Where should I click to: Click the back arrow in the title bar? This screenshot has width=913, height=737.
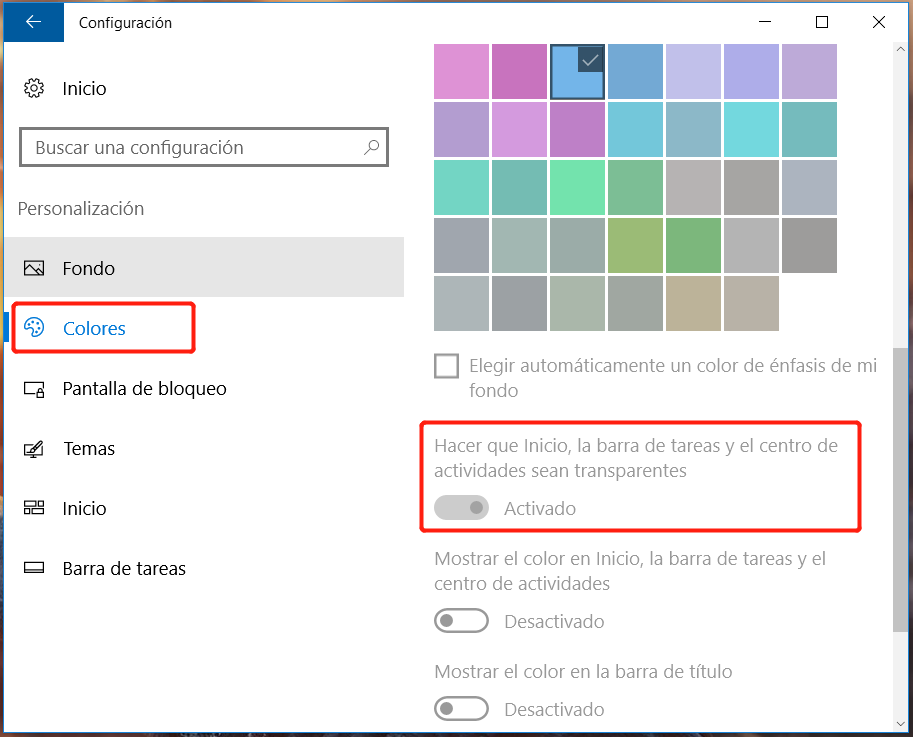click(x=32, y=22)
